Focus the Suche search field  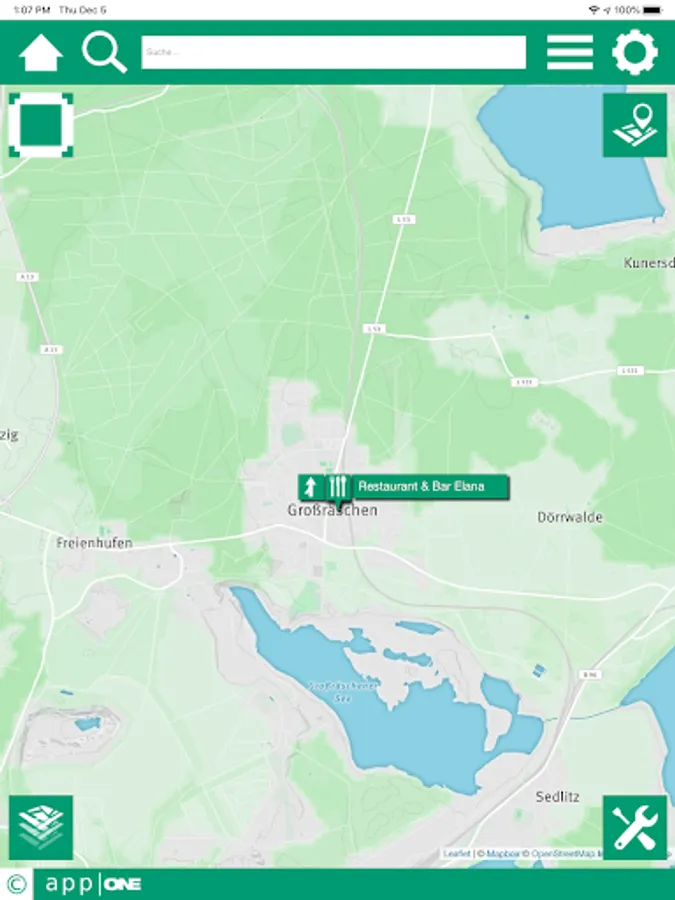(333, 52)
